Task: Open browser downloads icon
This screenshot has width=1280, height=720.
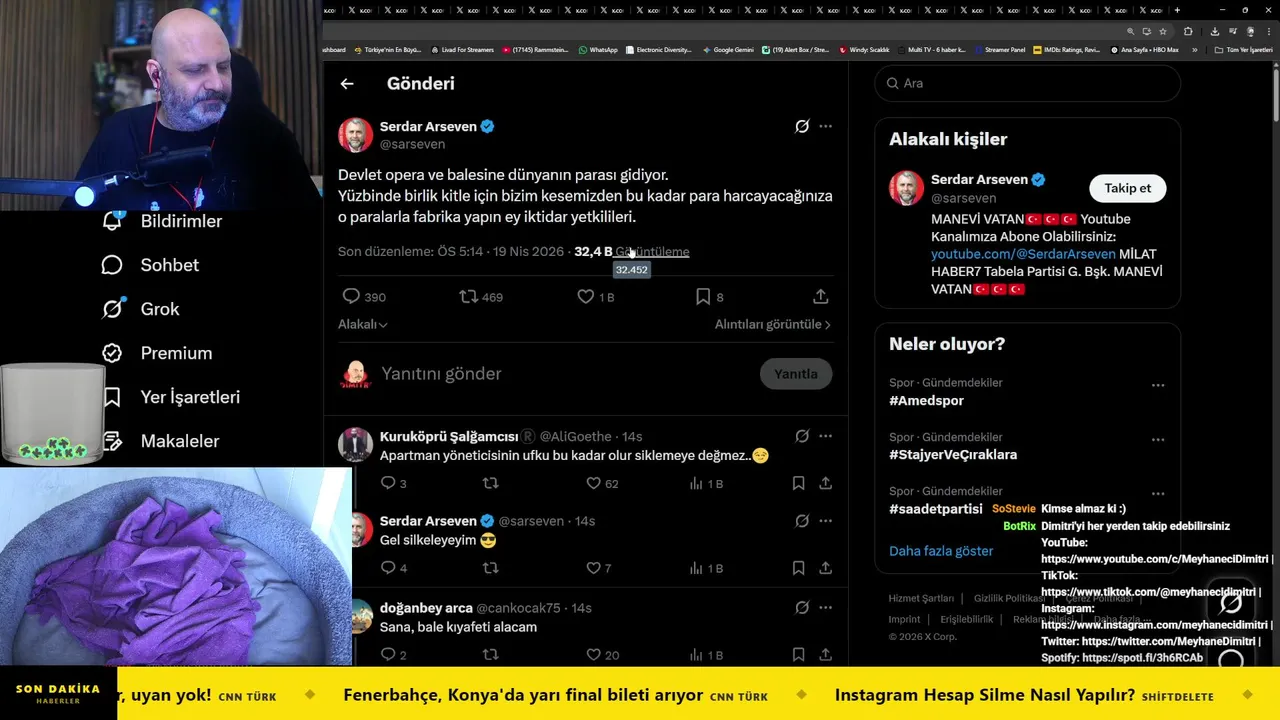Action: click(x=1214, y=31)
